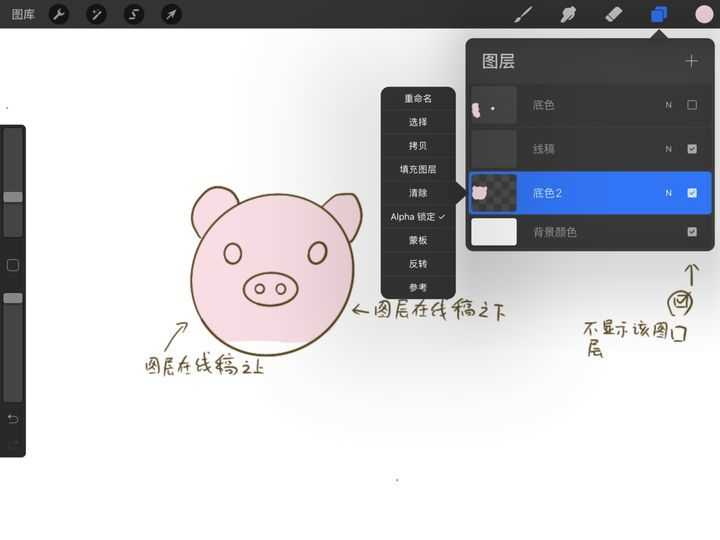720x540 pixels.
Task: Tap the undo arrow in the sidebar
Action: pyautogui.click(x=13, y=418)
